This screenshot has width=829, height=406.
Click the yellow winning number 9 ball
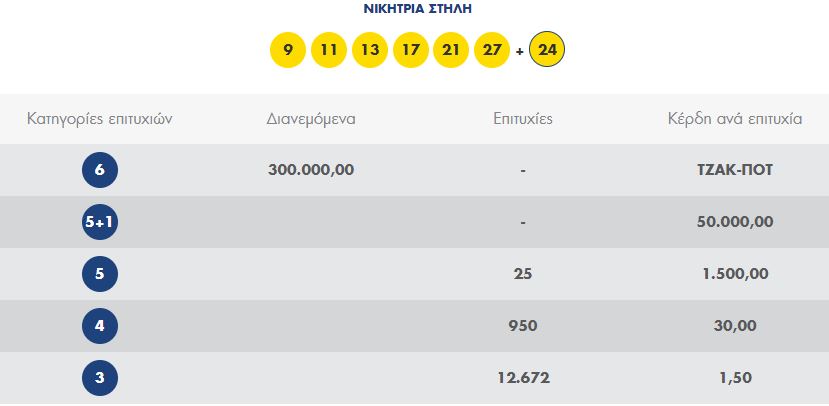click(x=288, y=50)
